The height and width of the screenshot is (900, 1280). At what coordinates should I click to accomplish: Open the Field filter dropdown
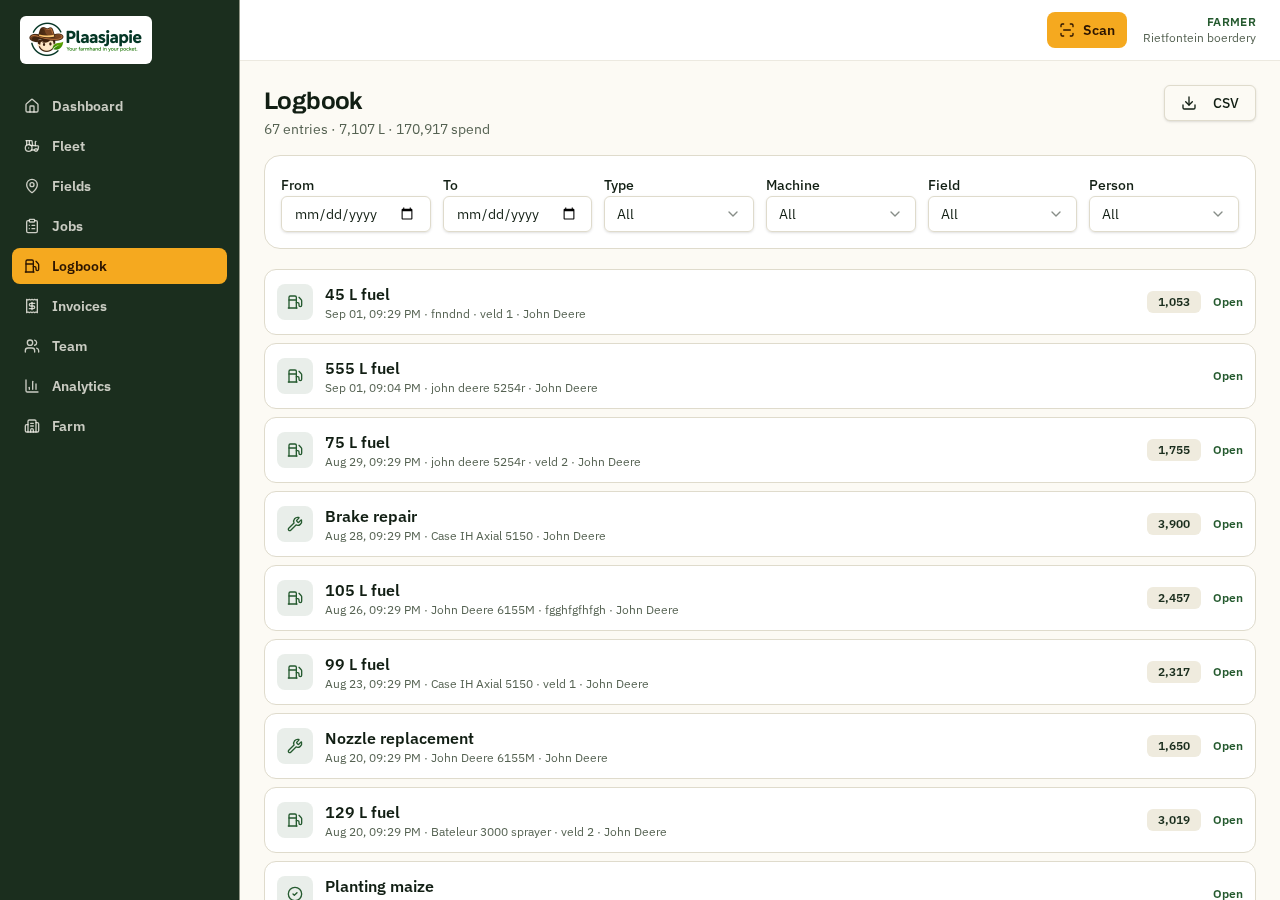pyautogui.click(x=1002, y=214)
